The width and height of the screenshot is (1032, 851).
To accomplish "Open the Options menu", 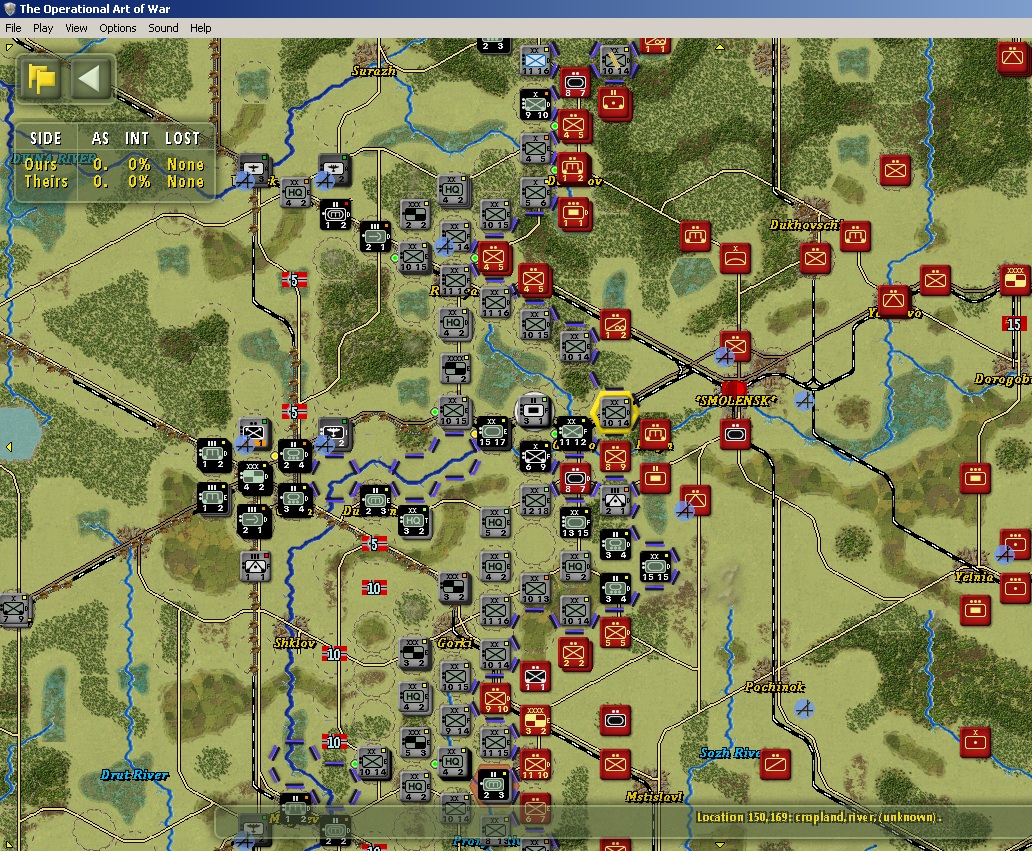I will point(118,28).
